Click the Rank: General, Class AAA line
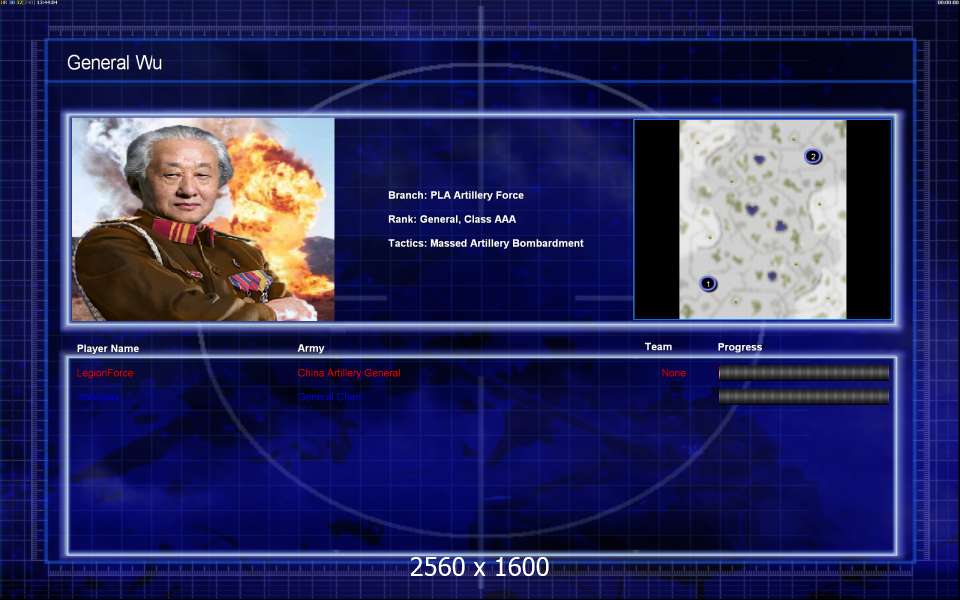 tap(452, 219)
